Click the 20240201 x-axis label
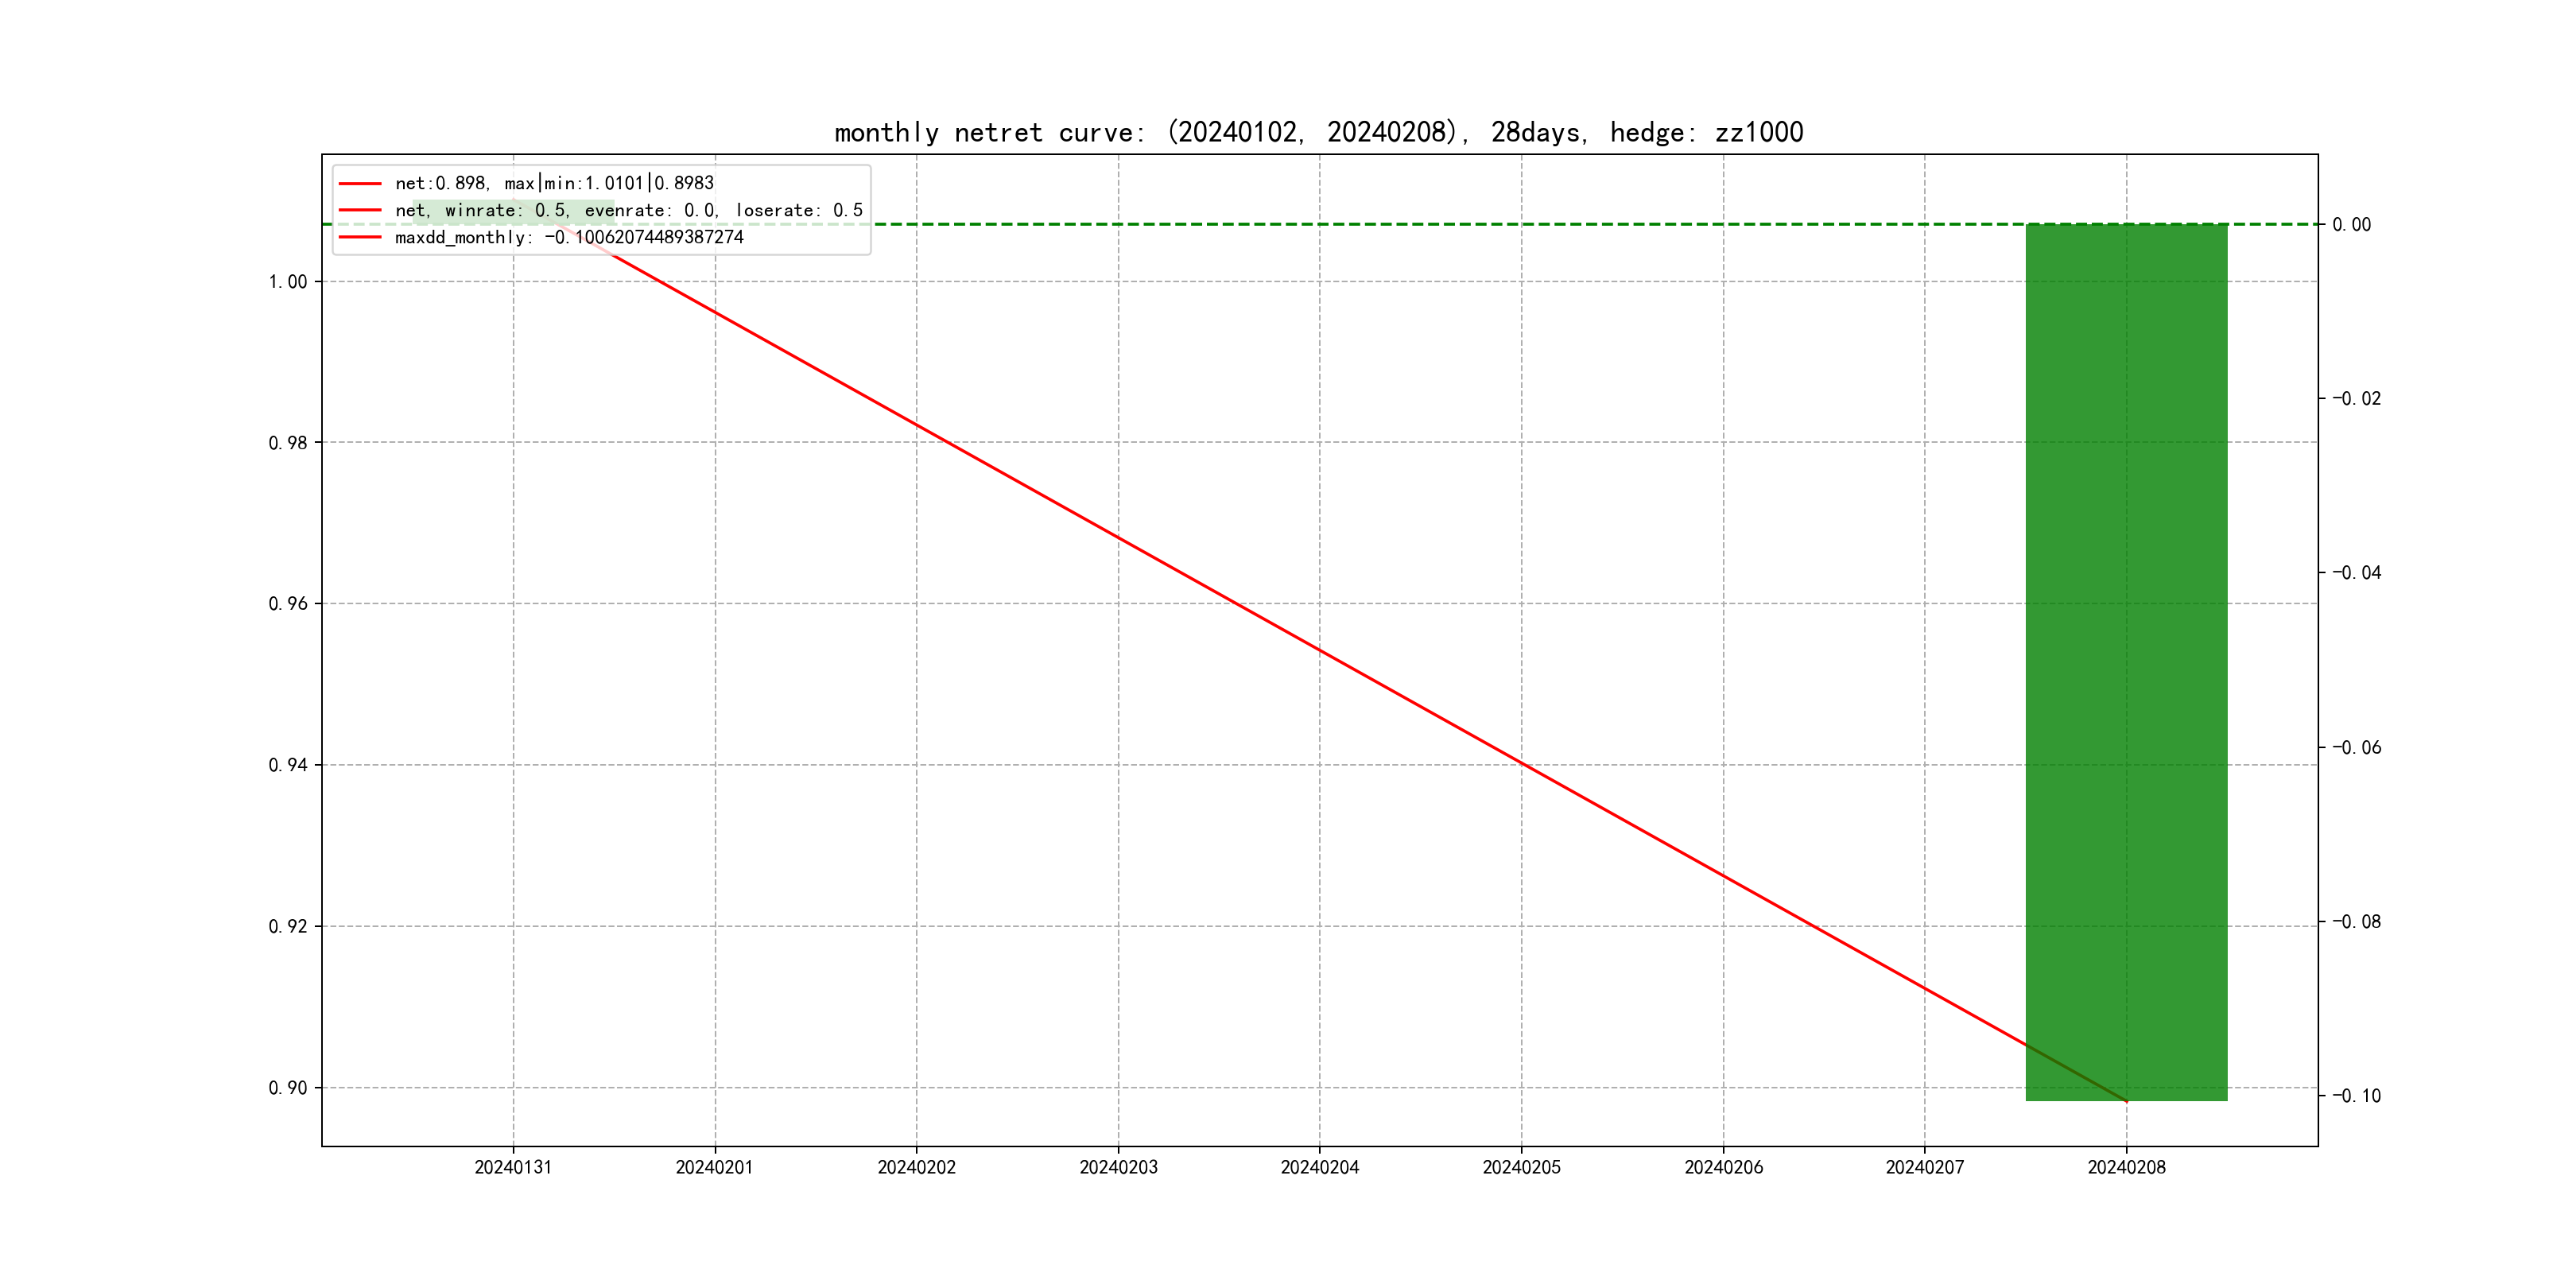The width and height of the screenshot is (2576, 1288). coord(714,1167)
